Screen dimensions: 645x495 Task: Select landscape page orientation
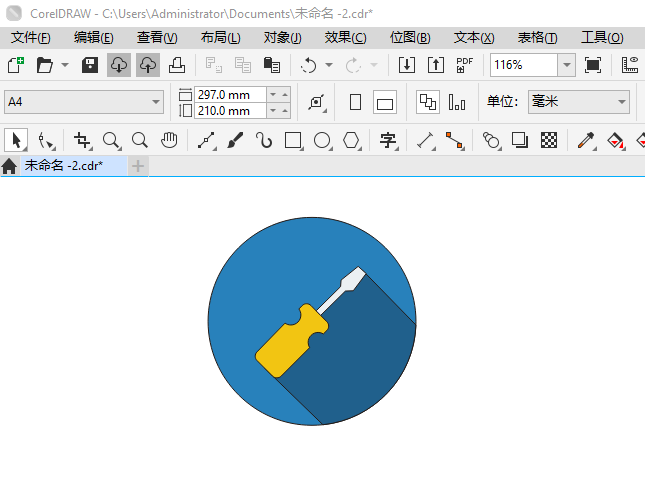385,102
